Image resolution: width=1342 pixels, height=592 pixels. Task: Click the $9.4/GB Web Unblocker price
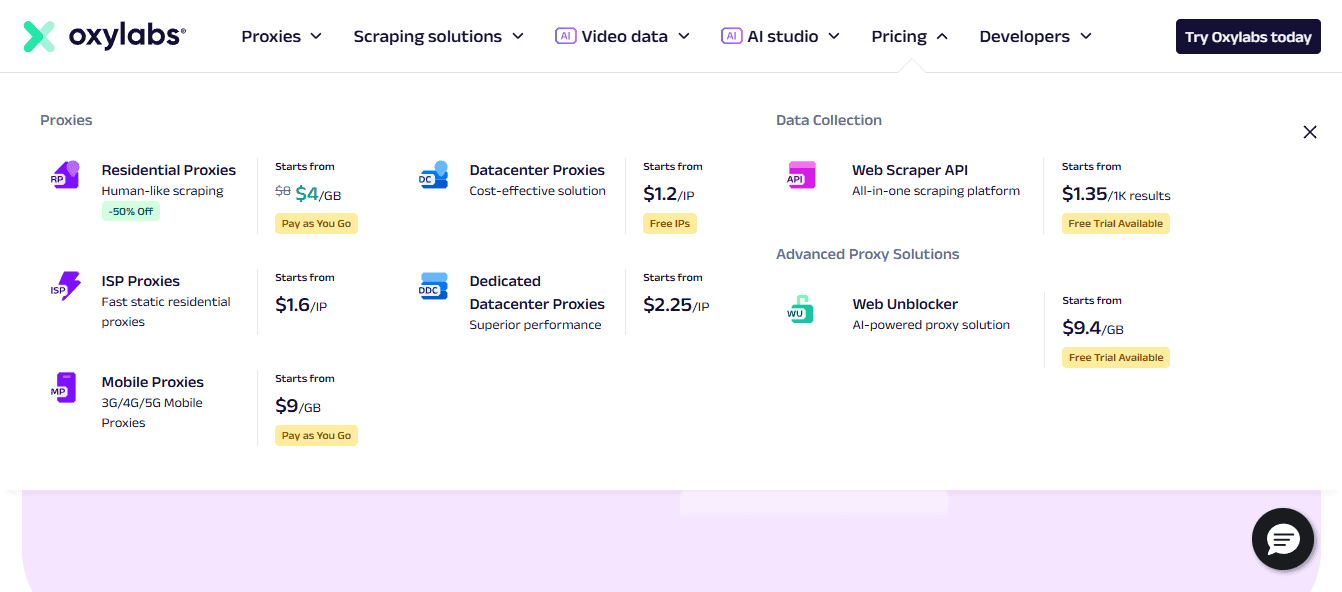click(1093, 328)
